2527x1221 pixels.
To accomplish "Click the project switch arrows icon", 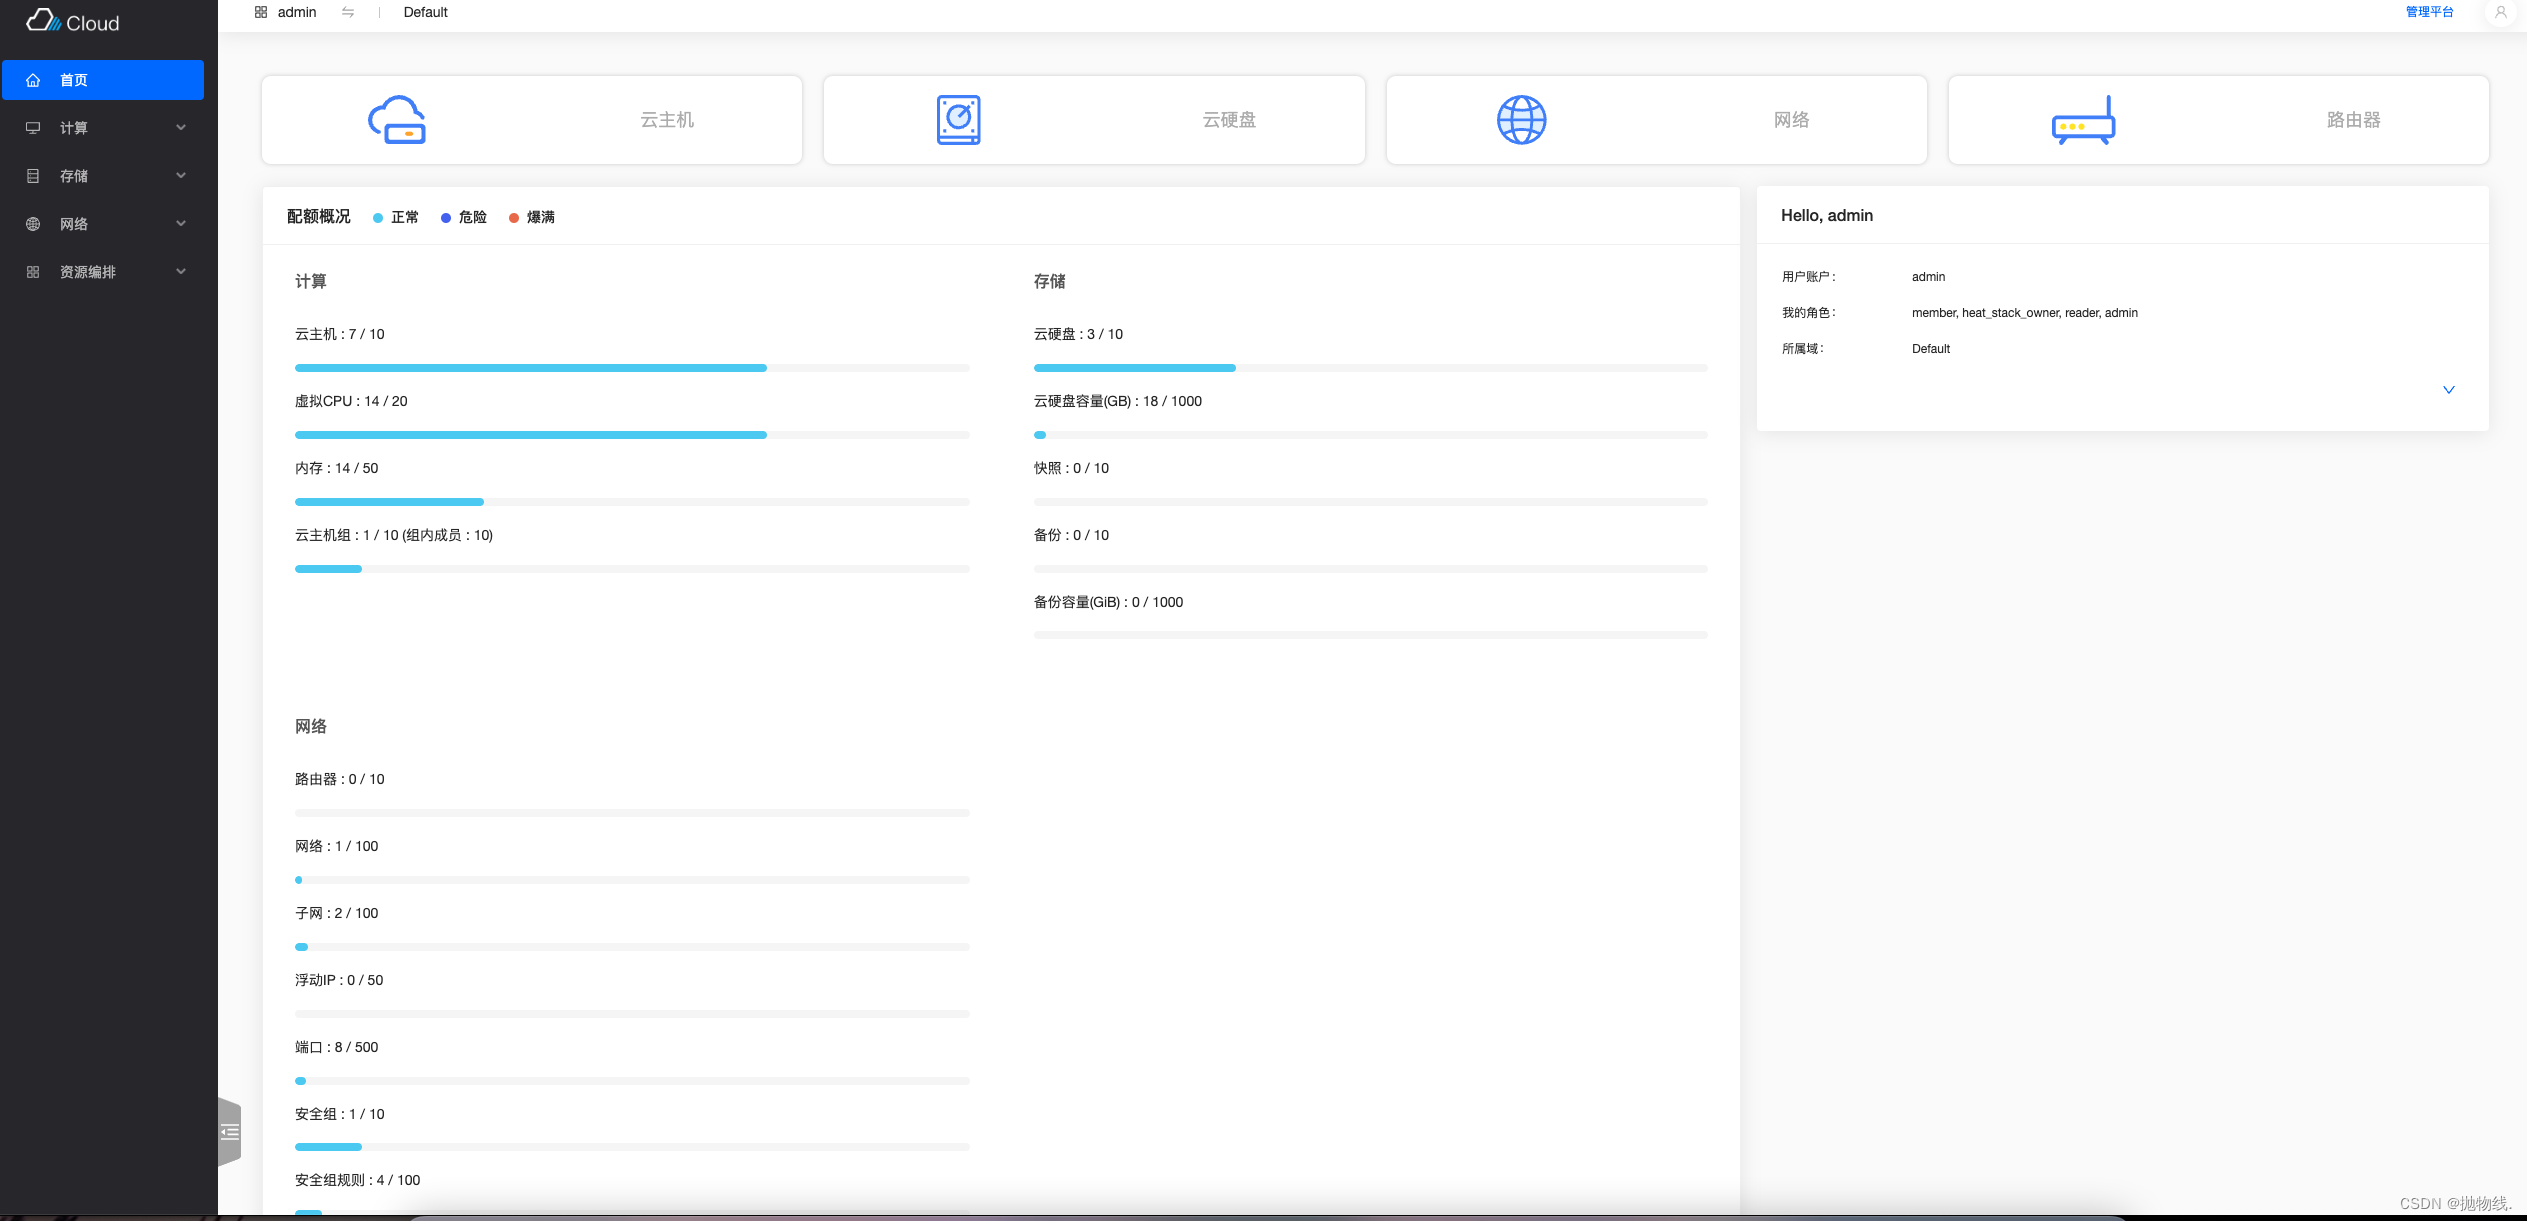I will click(x=348, y=12).
